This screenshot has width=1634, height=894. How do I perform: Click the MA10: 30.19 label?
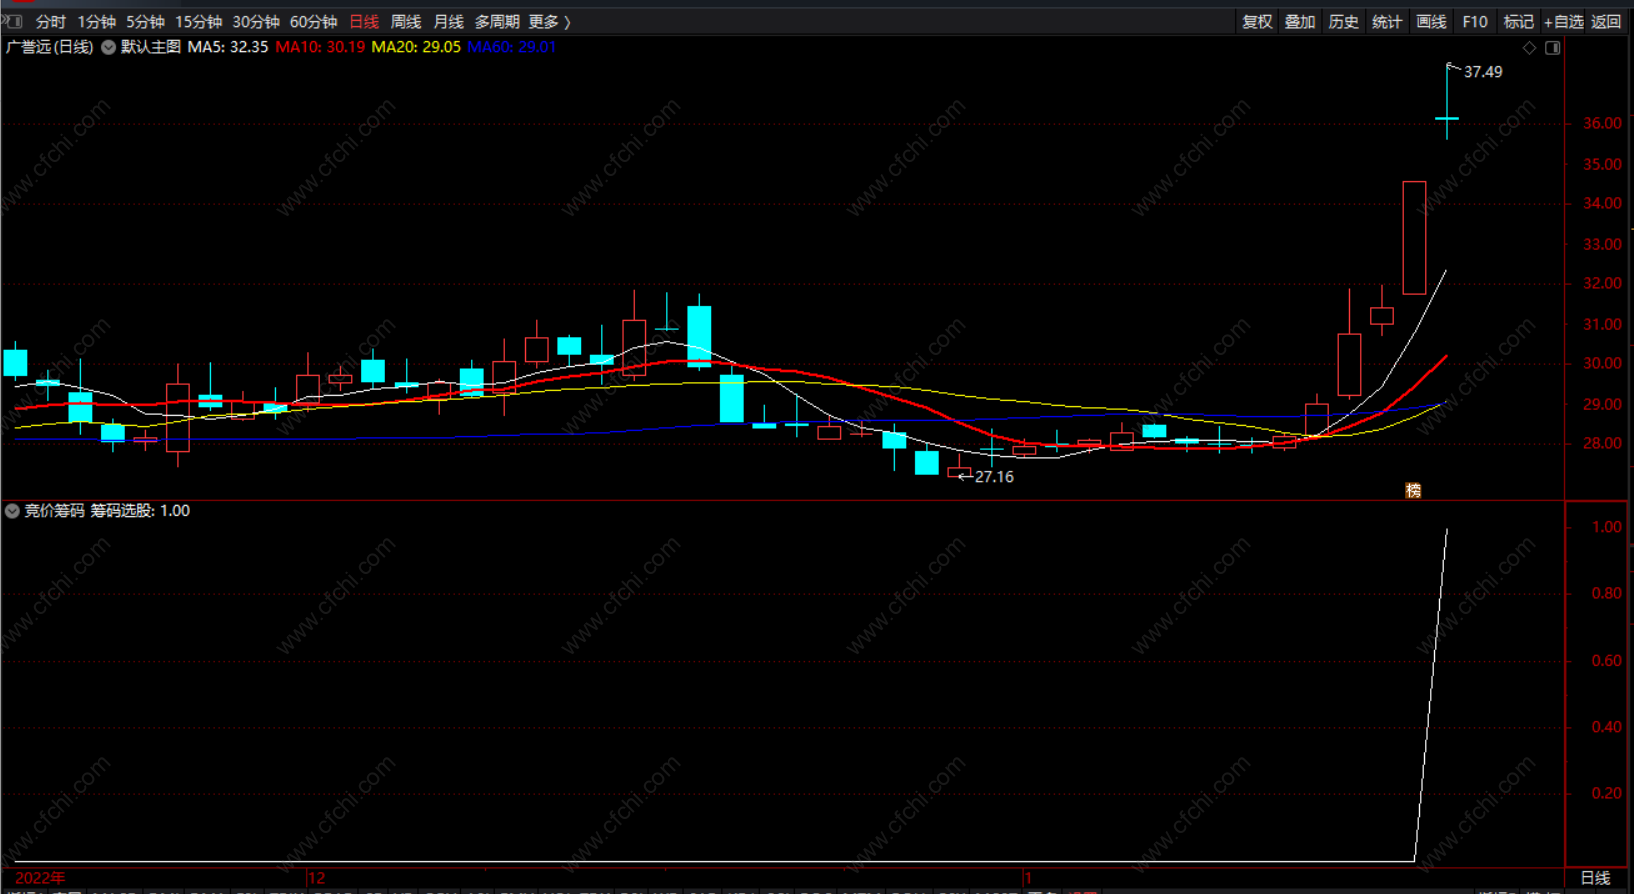pos(320,47)
